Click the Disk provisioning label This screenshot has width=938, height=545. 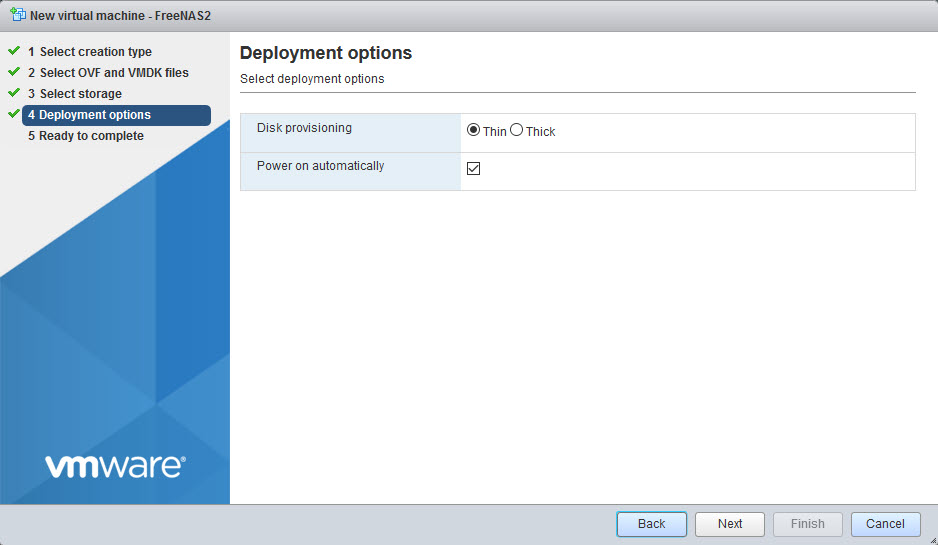(304, 128)
